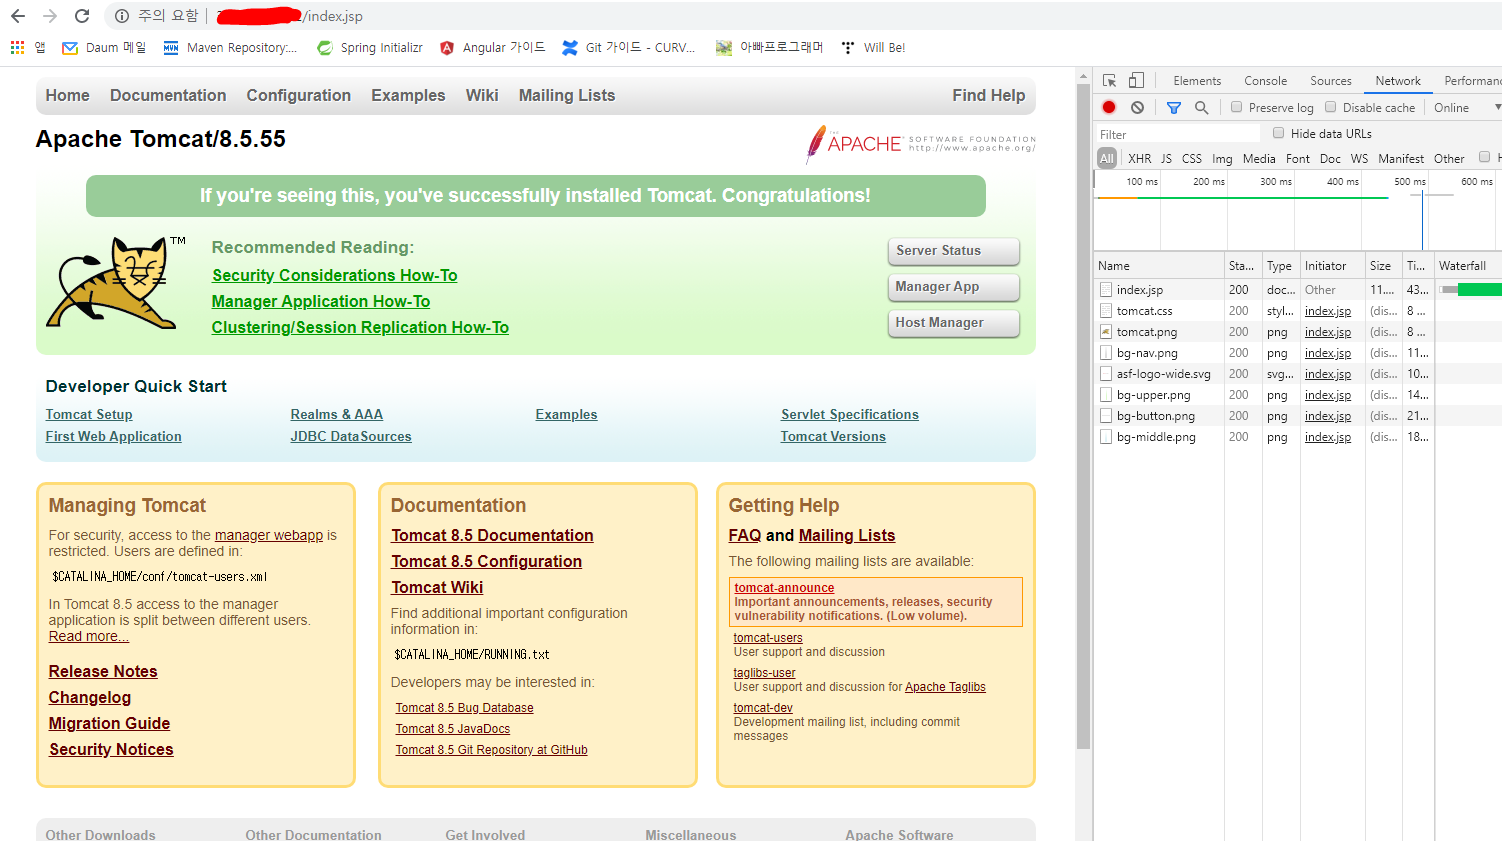Toggle the device toolbar icon in DevTools

(1136, 80)
